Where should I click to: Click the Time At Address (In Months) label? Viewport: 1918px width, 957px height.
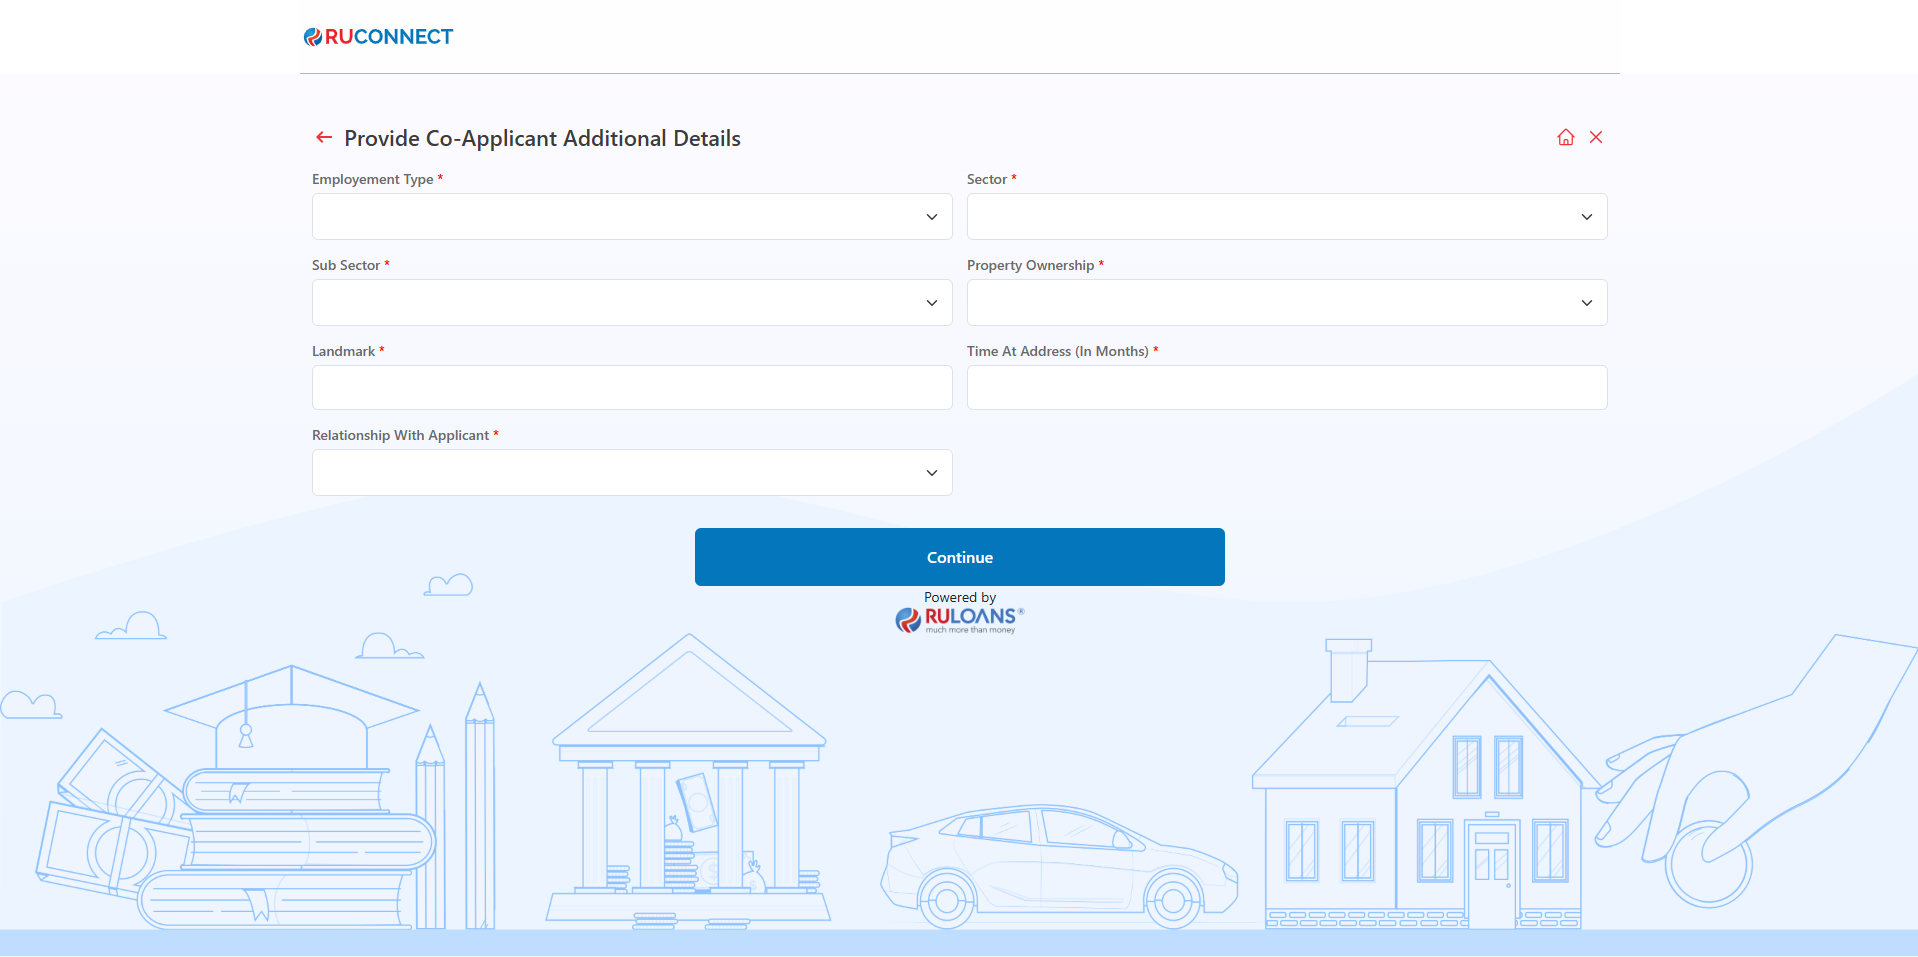[1057, 351]
